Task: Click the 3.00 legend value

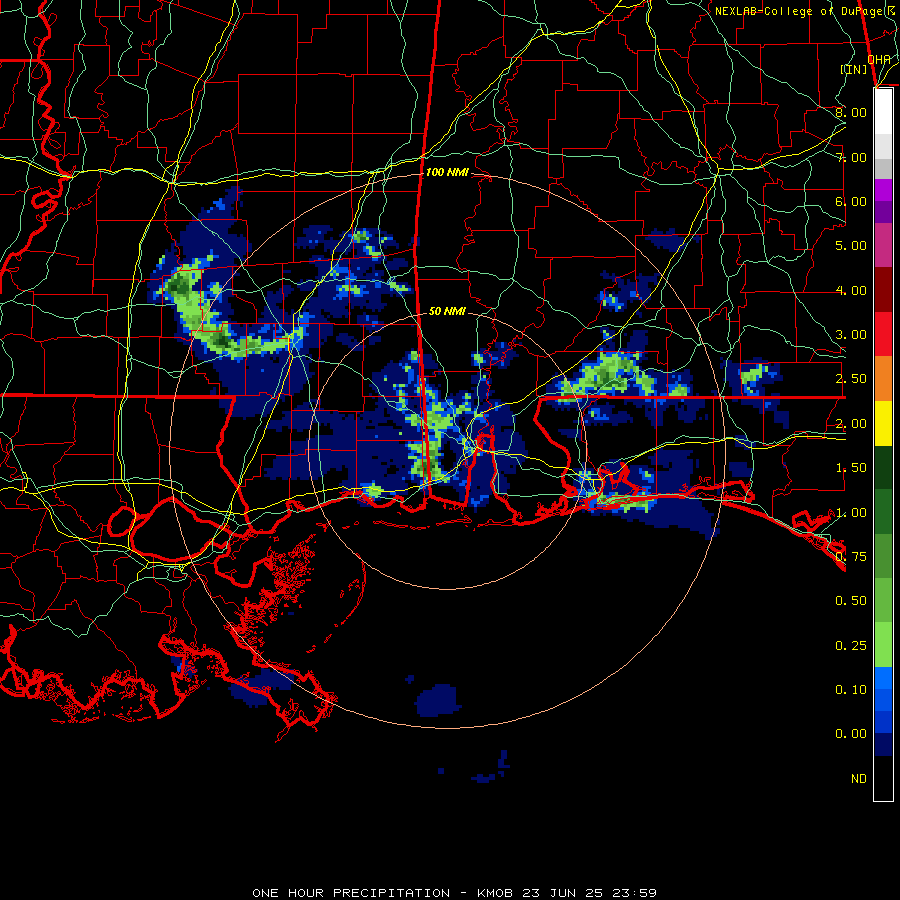Action: (x=851, y=335)
